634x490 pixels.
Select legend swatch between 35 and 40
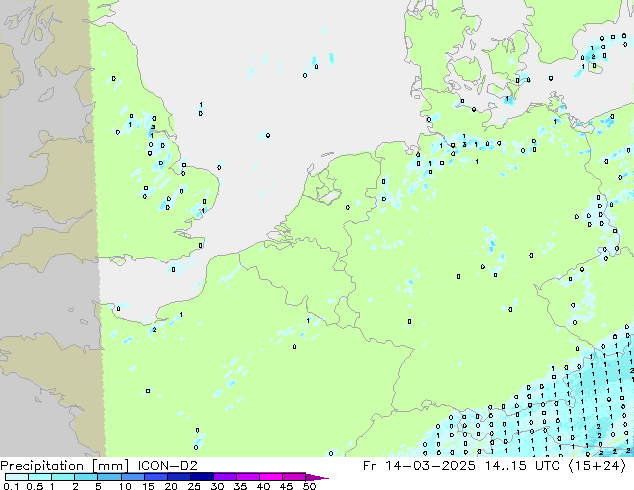click(247, 477)
